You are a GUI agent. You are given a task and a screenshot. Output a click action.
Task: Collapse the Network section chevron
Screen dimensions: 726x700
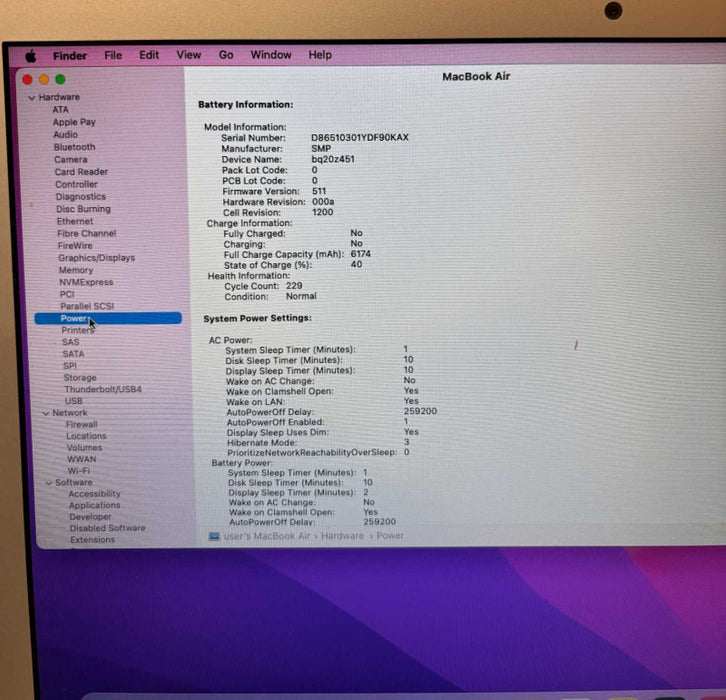45,413
